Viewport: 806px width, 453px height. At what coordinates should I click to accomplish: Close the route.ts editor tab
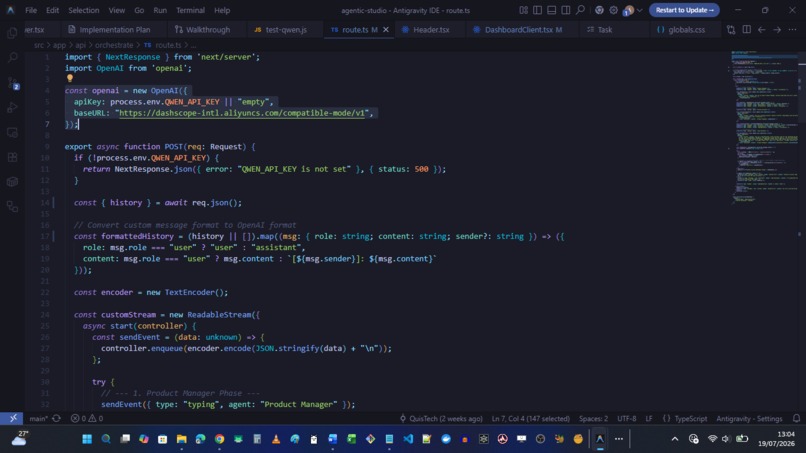[x=386, y=30]
